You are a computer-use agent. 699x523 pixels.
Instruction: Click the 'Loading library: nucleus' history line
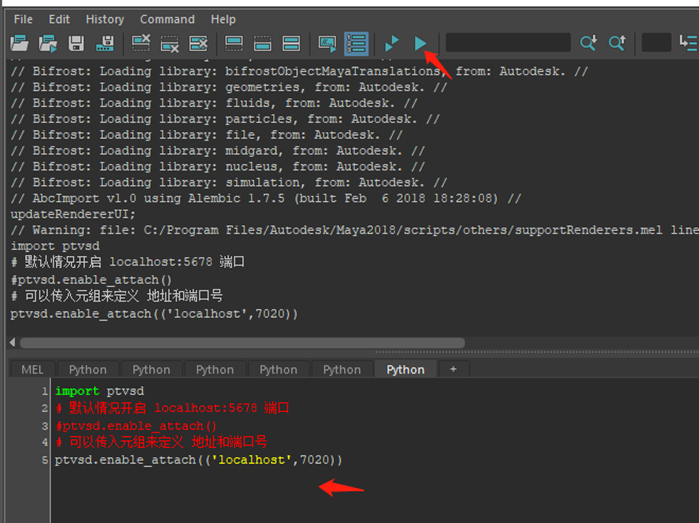point(218,167)
